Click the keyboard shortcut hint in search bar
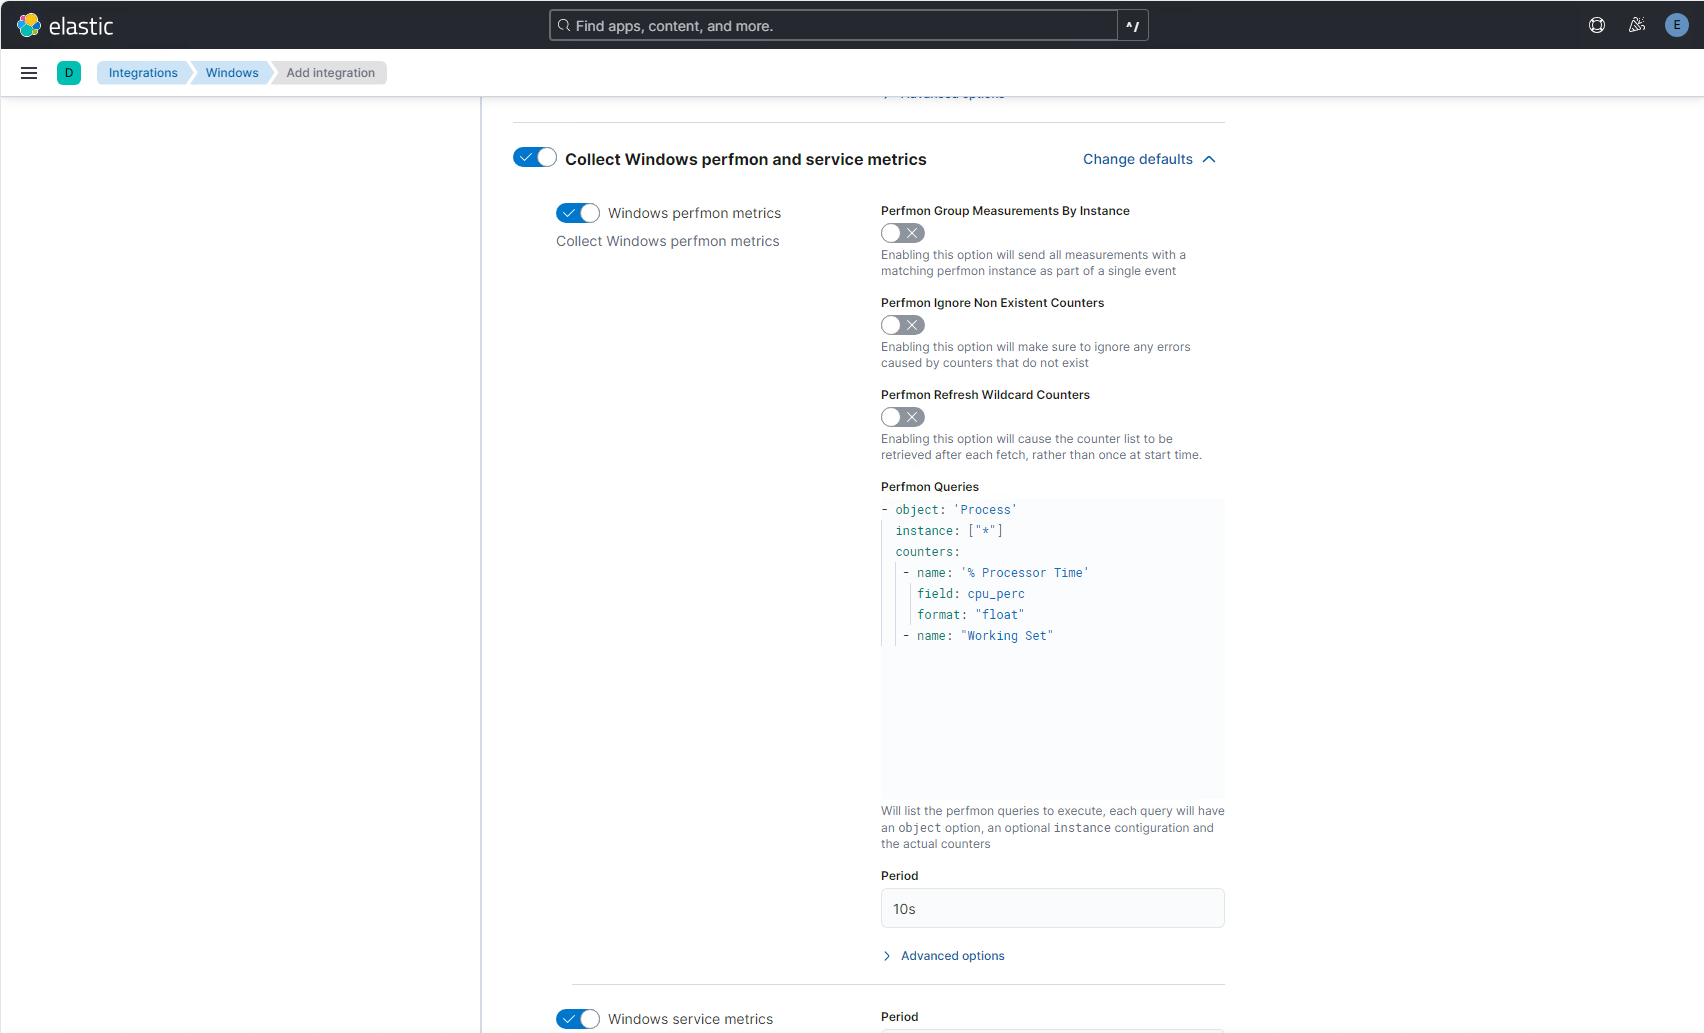Image resolution: width=1704 pixels, height=1033 pixels. [1133, 25]
